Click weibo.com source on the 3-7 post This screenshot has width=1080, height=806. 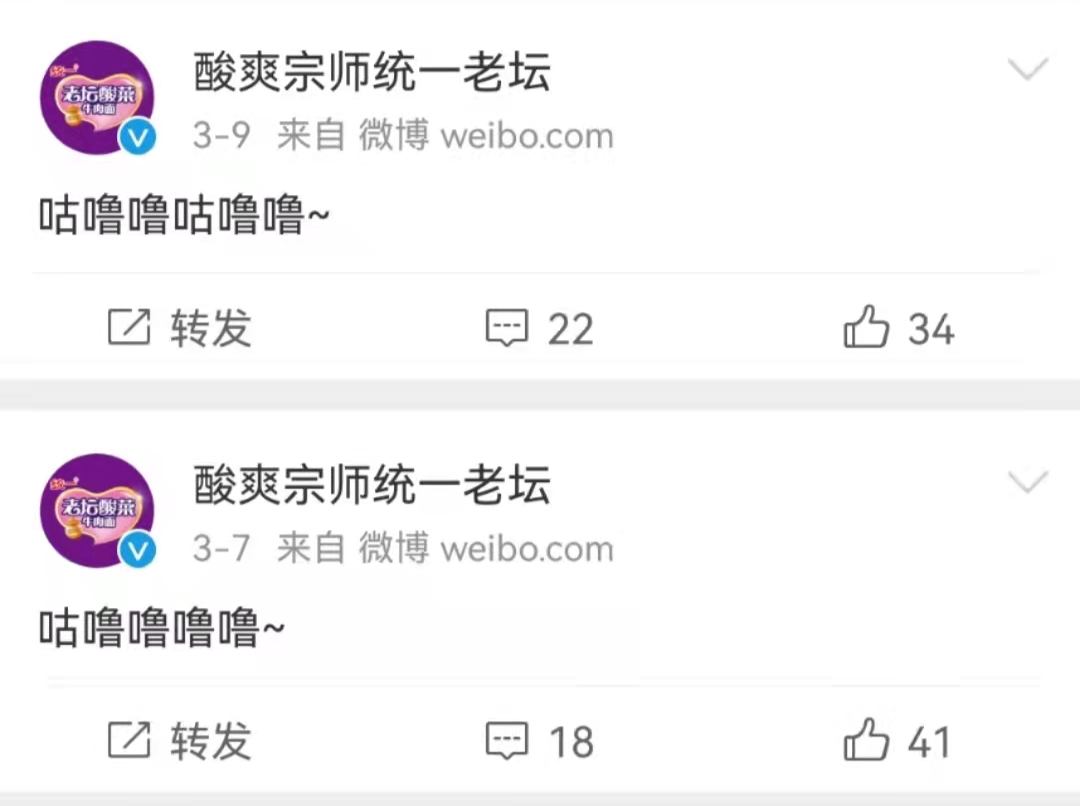pyautogui.click(x=527, y=548)
